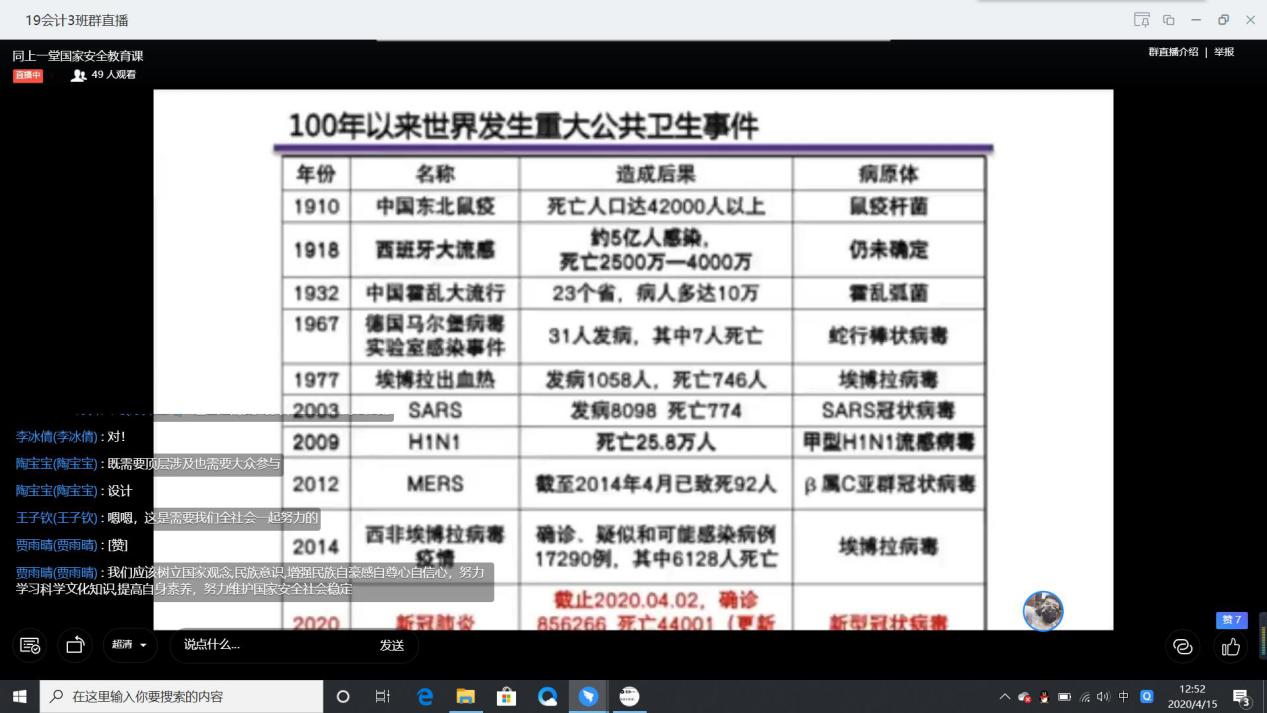Click the circular pug presenter avatar

point(1042,611)
